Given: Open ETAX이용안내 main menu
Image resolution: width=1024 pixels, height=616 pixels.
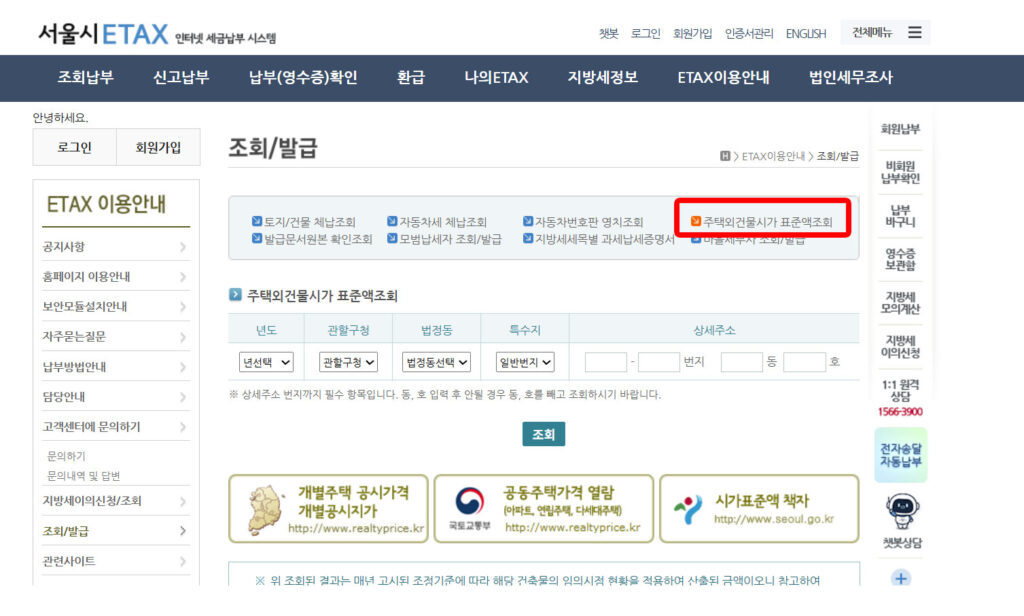Looking at the screenshot, I should click(x=723, y=77).
